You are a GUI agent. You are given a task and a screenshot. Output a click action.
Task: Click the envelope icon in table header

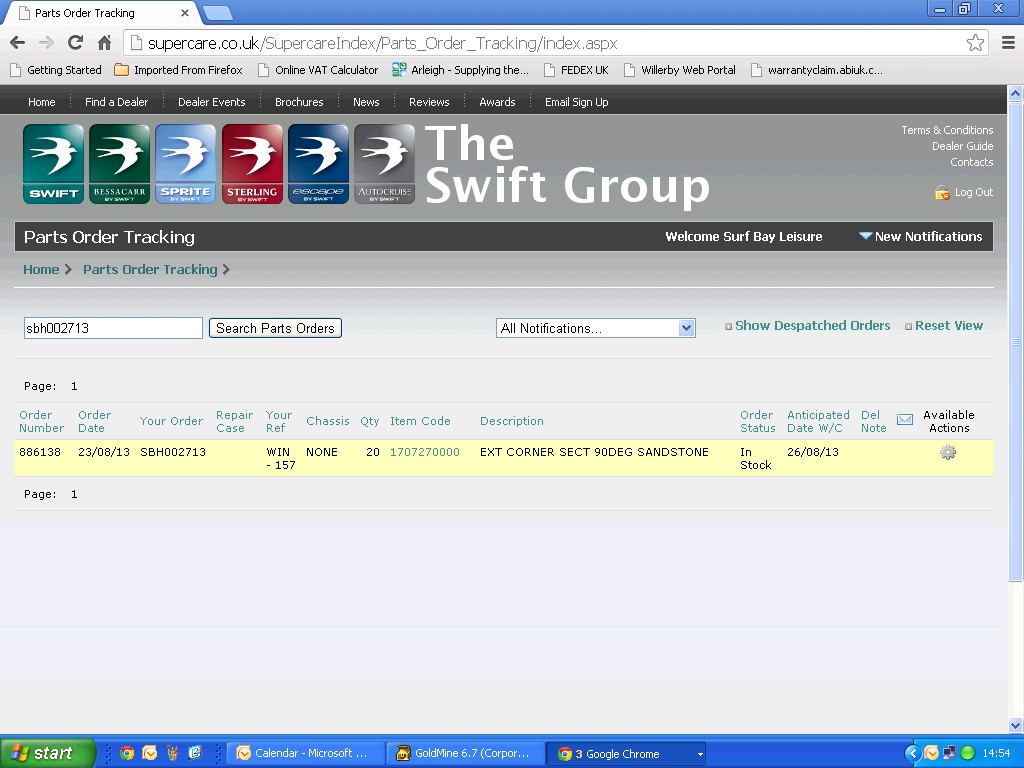(x=904, y=419)
